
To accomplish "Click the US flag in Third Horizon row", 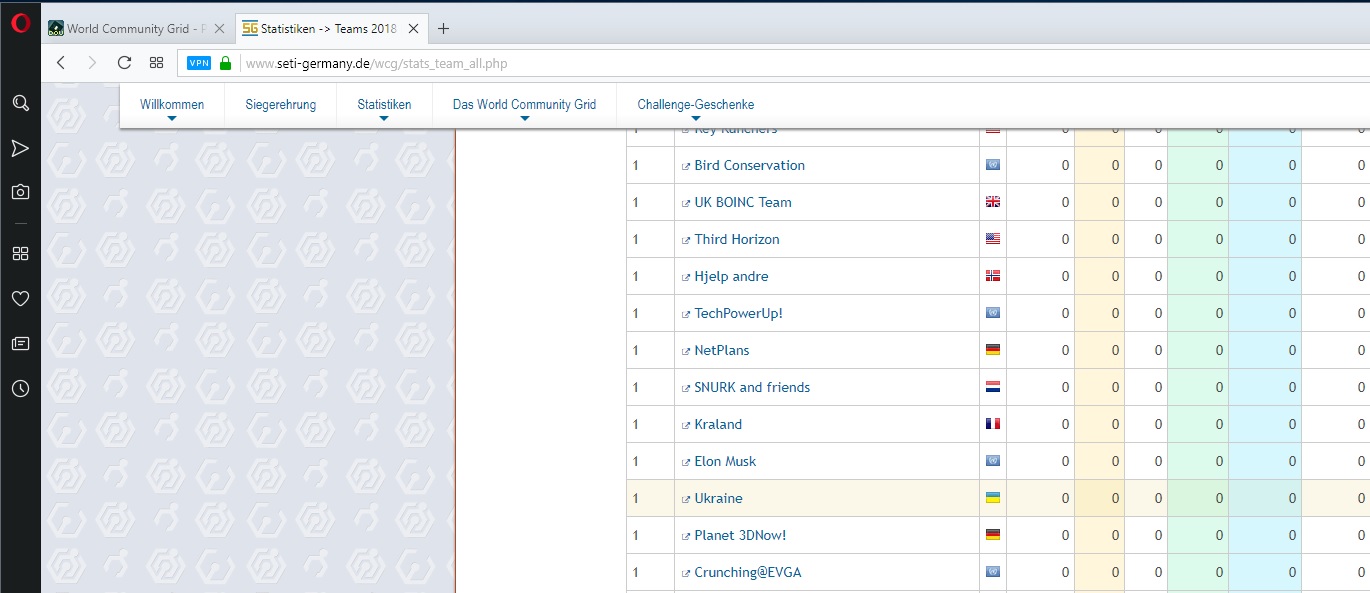I will [x=993, y=239].
